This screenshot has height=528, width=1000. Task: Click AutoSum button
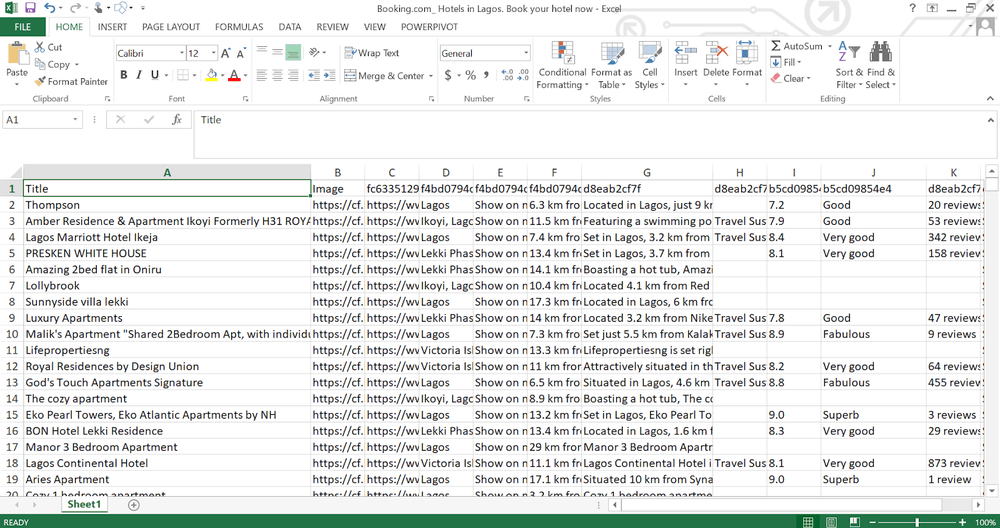click(797, 46)
